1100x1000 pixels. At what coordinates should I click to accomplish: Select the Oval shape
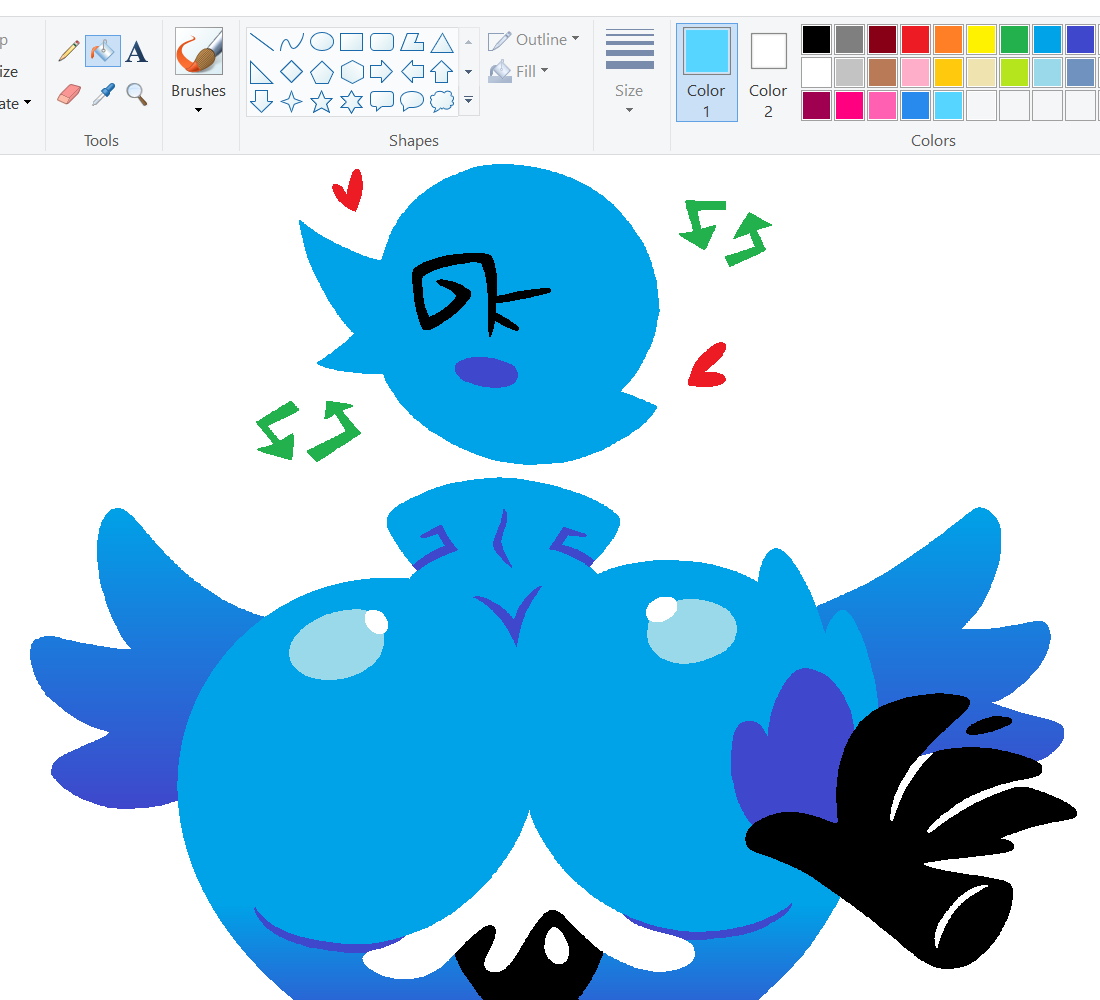(322, 42)
